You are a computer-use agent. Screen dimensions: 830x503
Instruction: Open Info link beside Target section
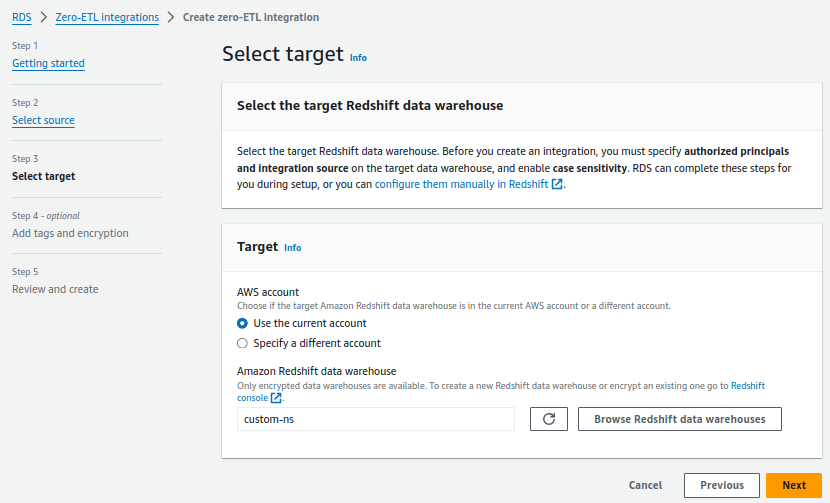[x=292, y=248]
